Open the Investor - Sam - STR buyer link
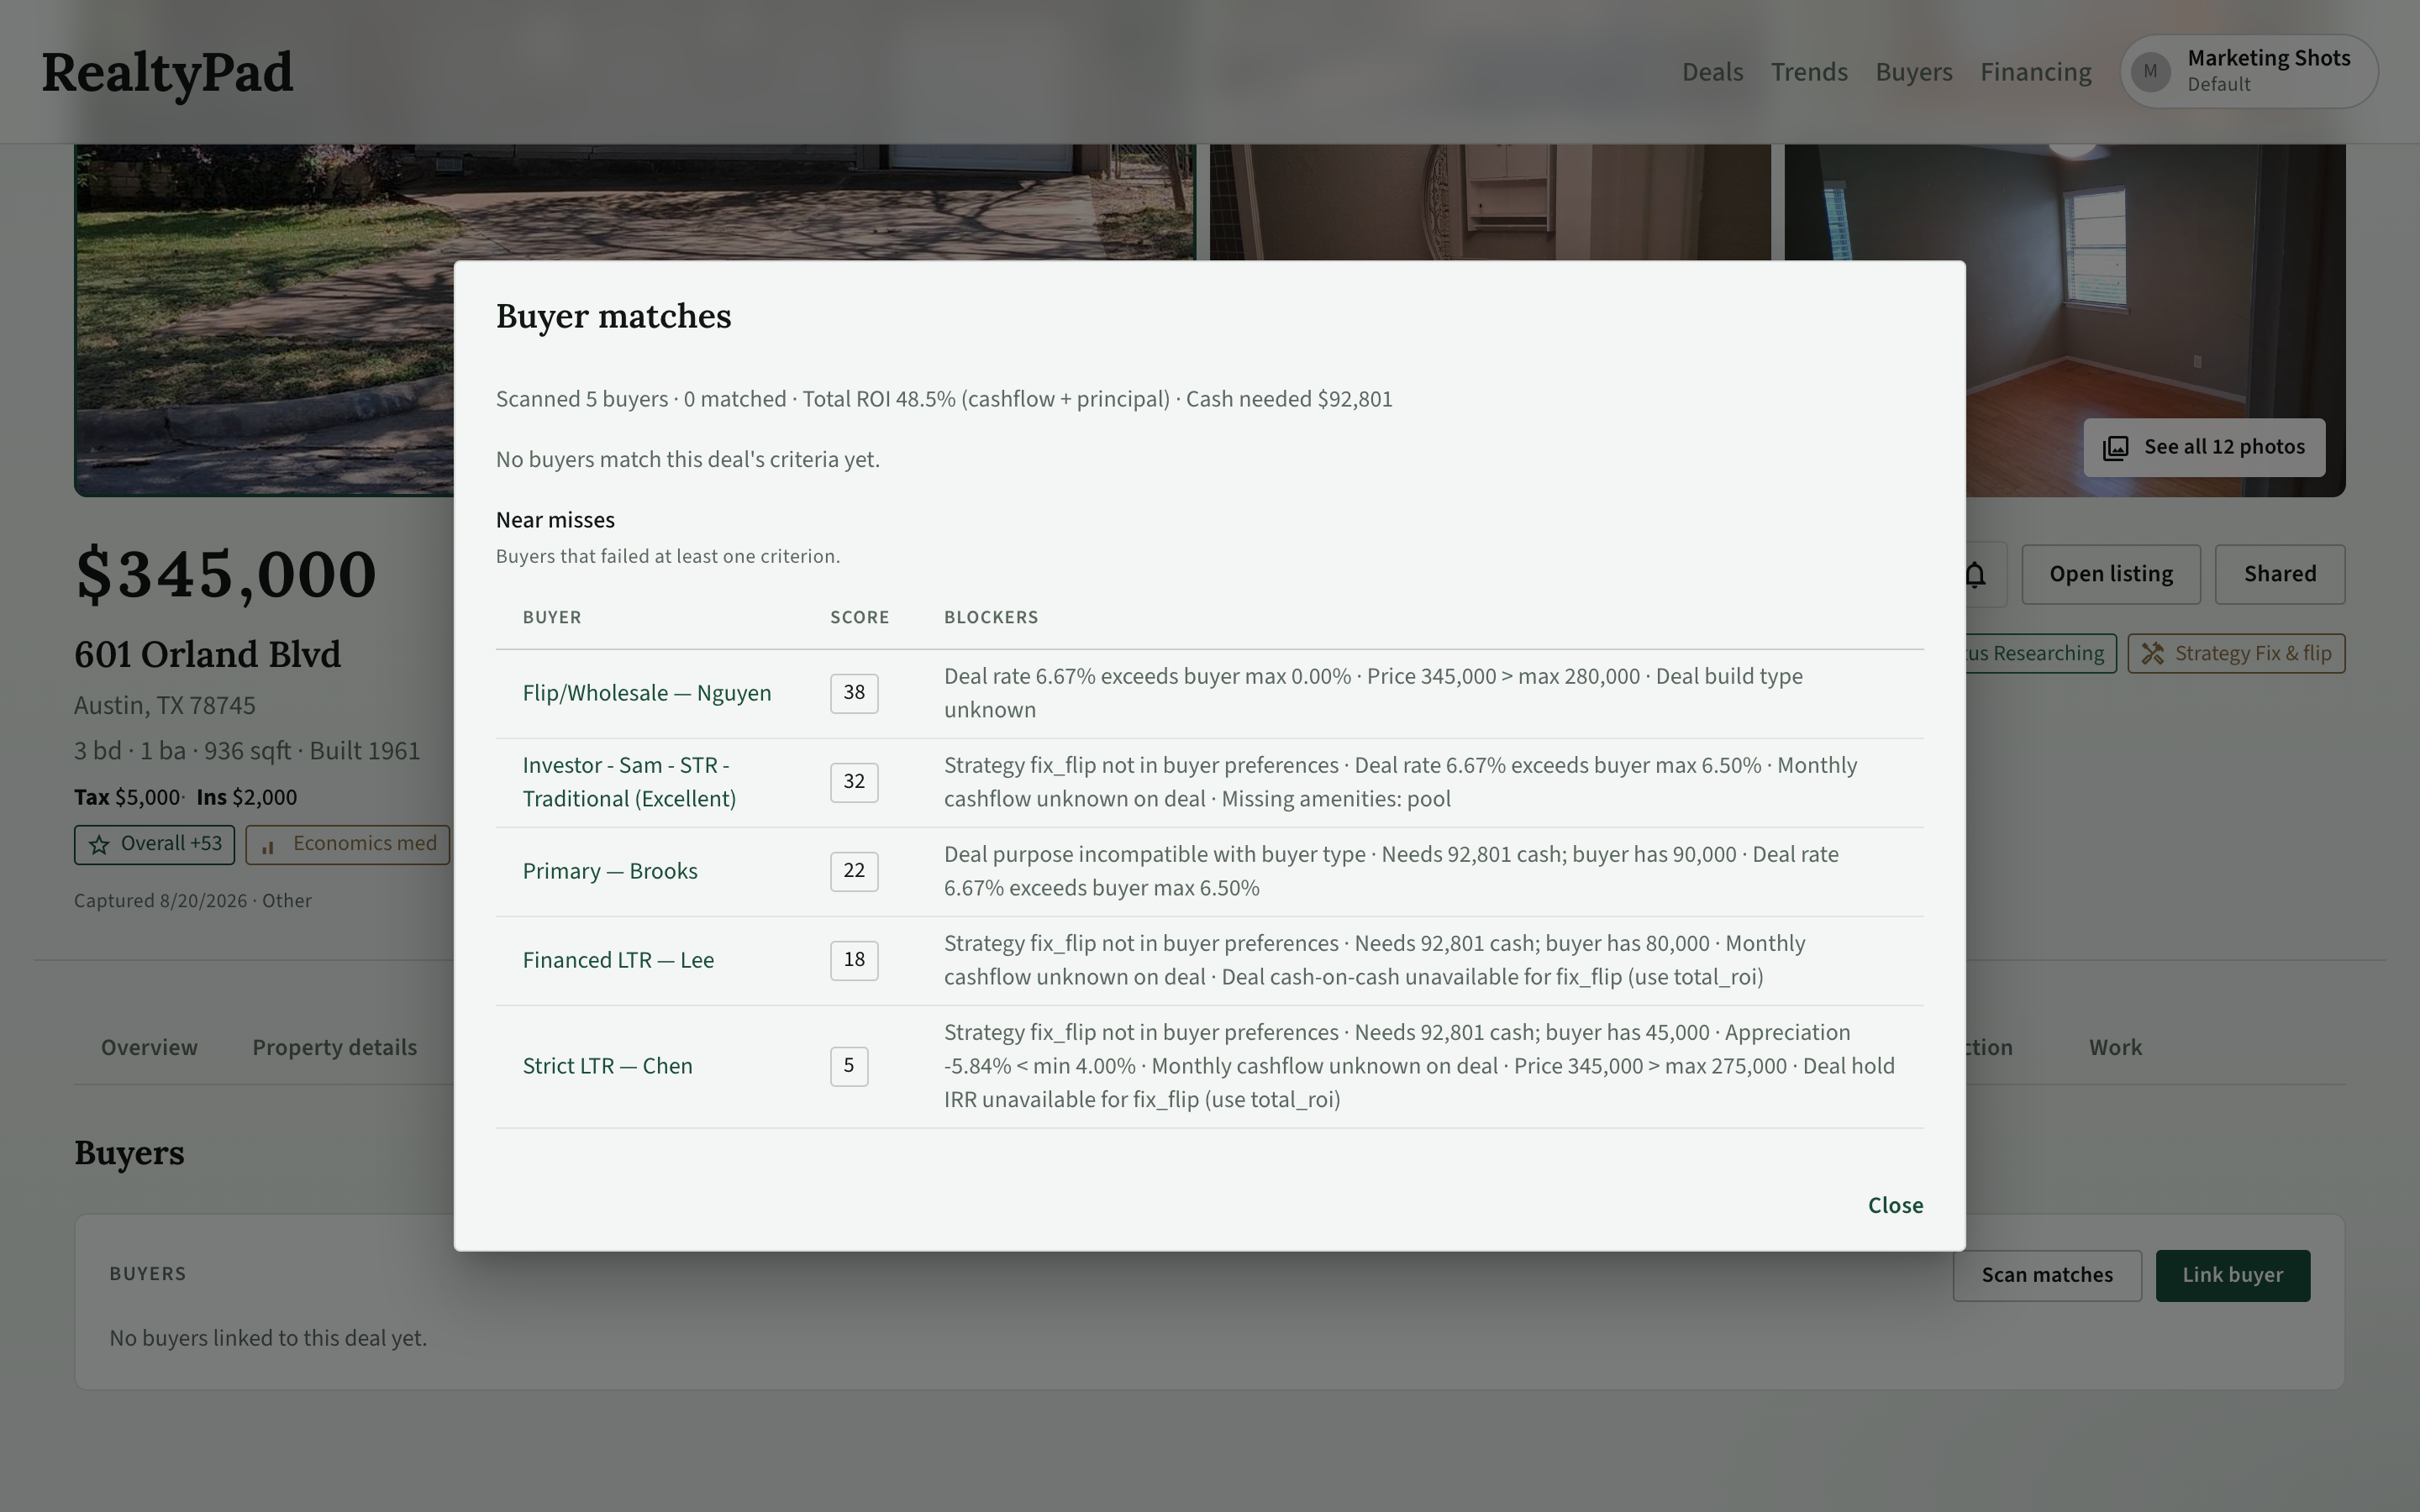The width and height of the screenshot is (2420, 1512). point(629,782)
